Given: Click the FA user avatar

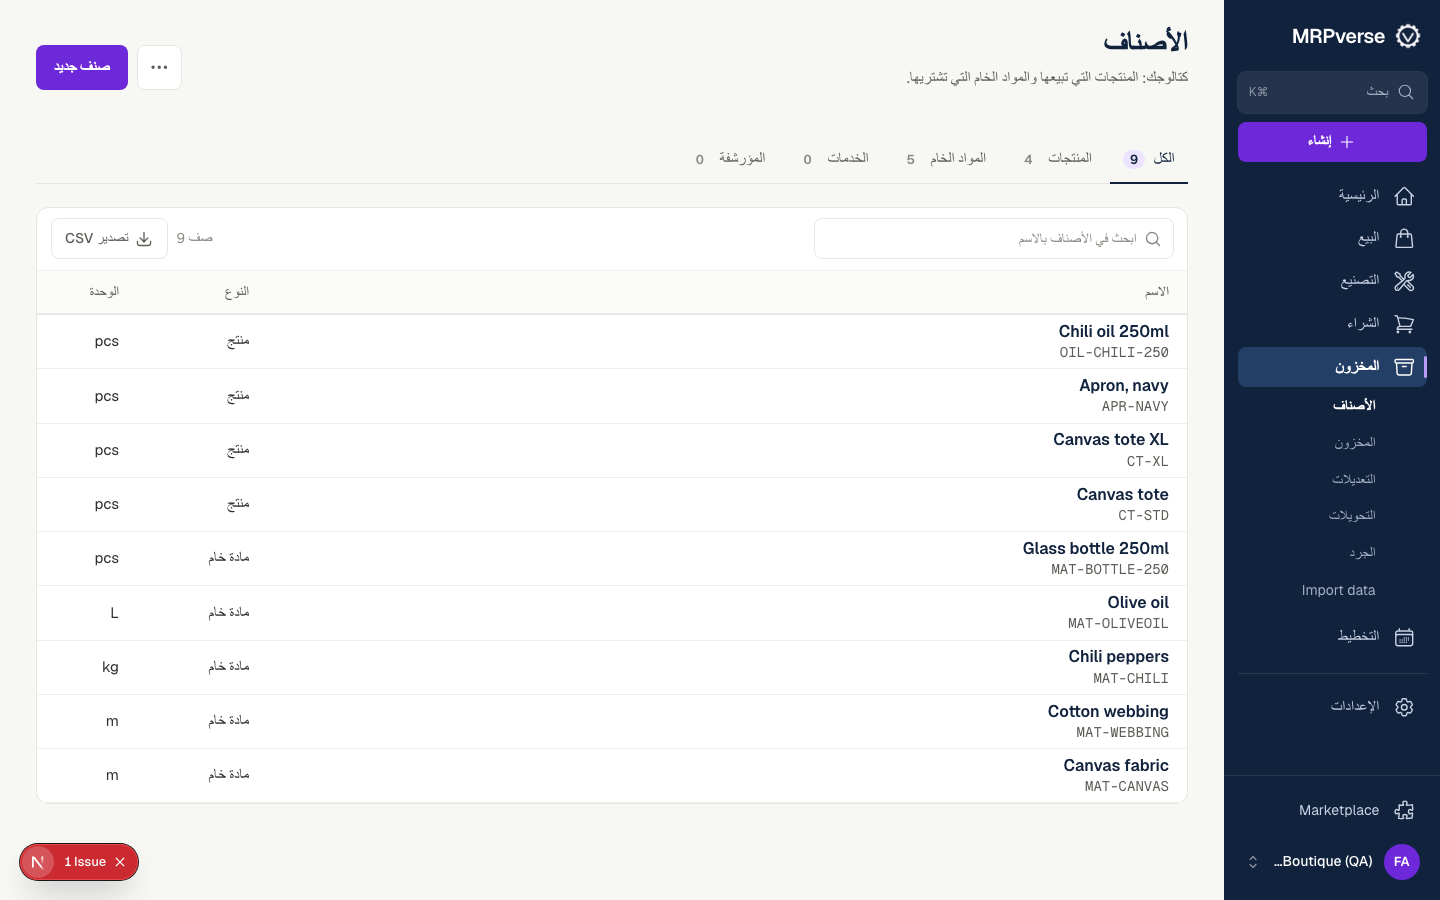Looking at the screenshot, I should click(x=1402, y=862).
